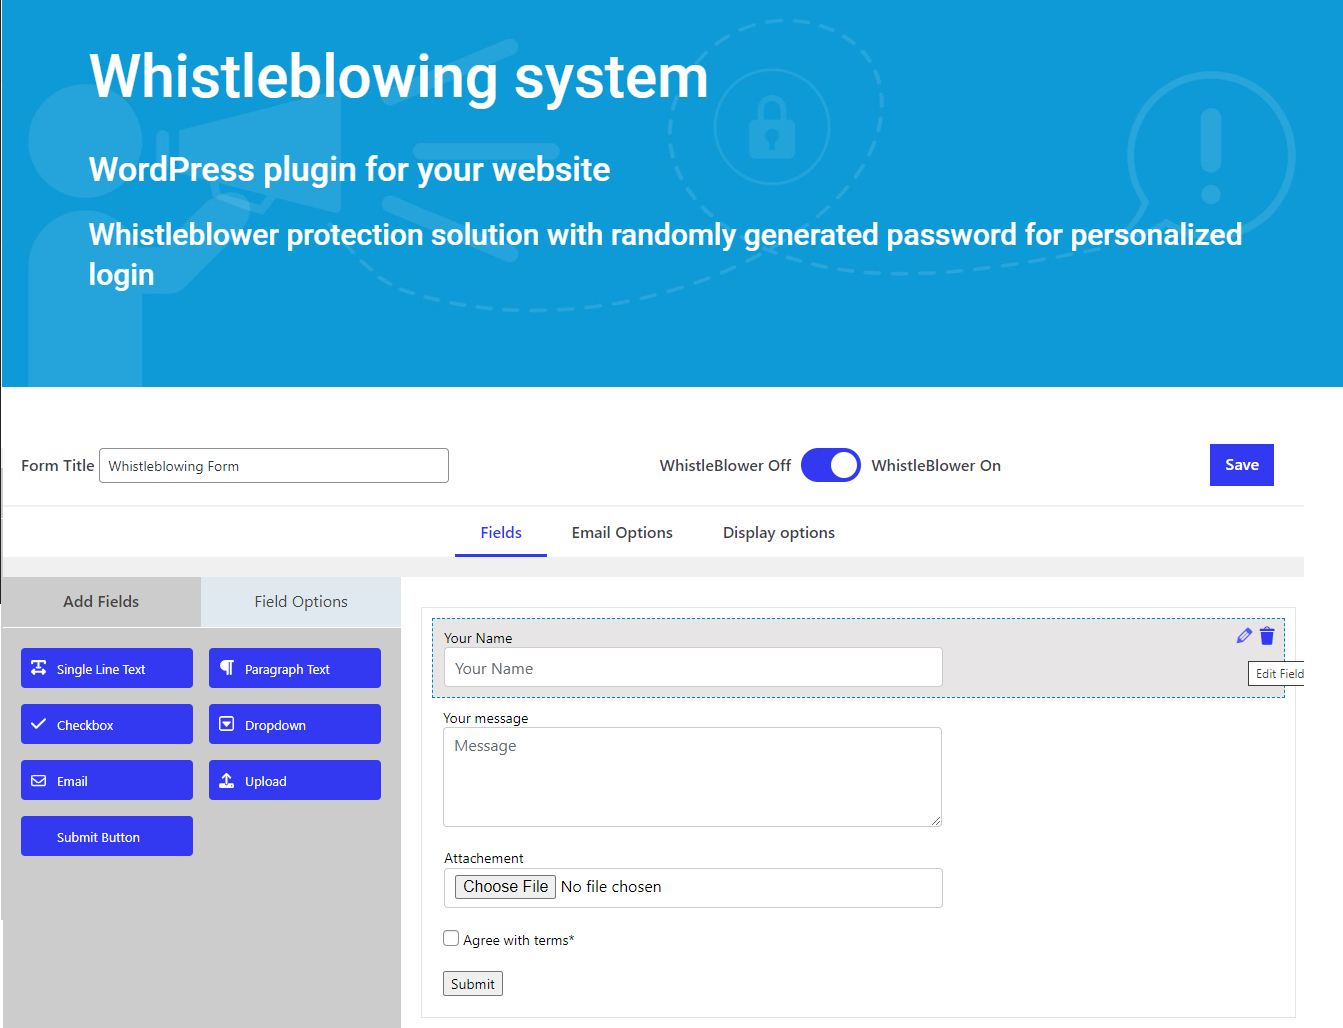Image resolution: width=1343 pixels, height=1028 pixels.
Task: Add a Single Line Text field
Action: click(107, 668)
